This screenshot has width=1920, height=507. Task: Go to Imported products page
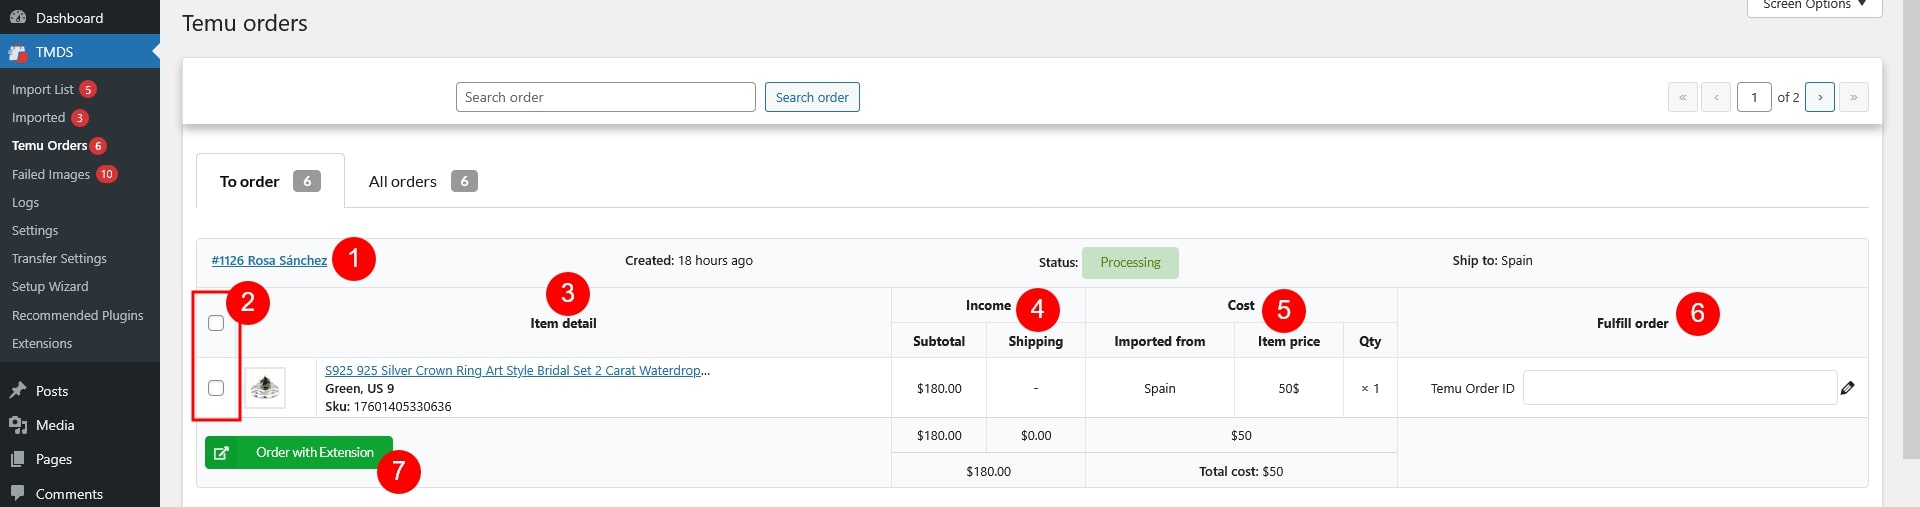[x=38, y=117]
